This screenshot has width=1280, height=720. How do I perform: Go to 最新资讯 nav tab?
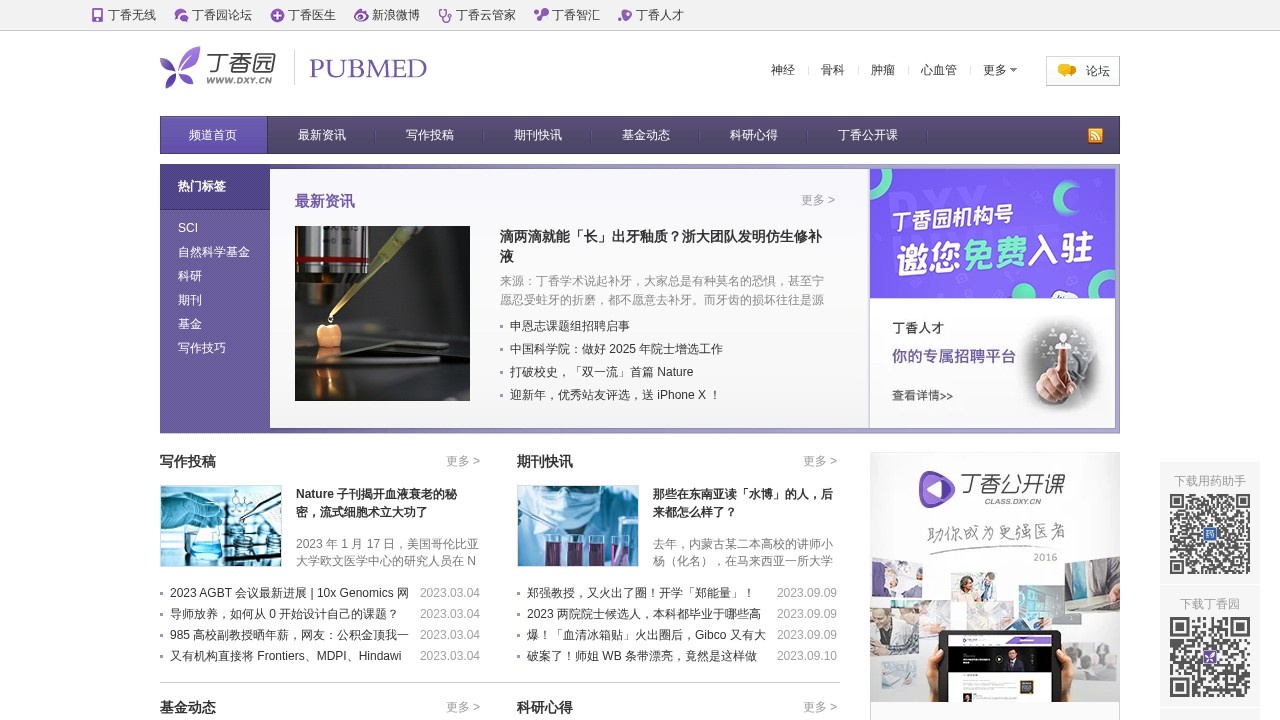322,135
